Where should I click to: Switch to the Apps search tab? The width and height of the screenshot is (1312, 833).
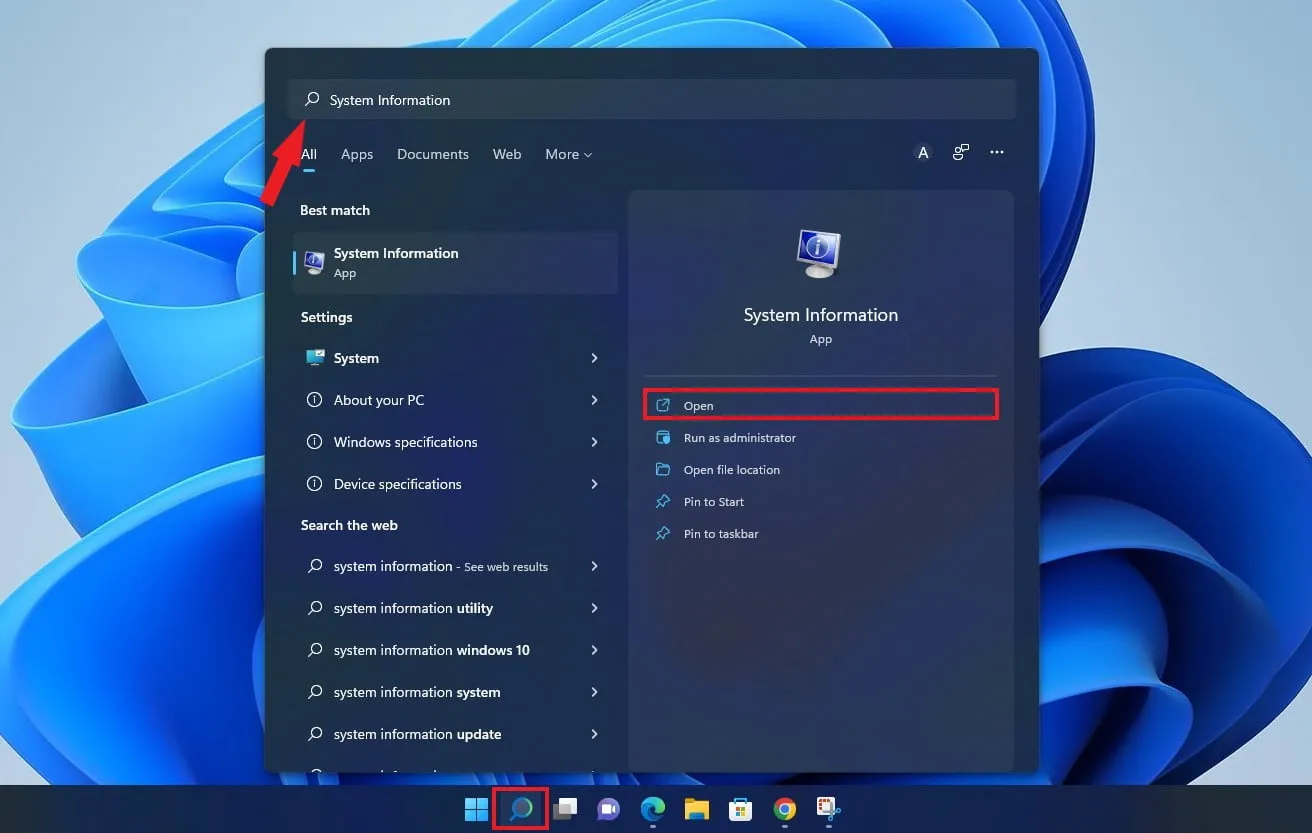click(356, 154)
